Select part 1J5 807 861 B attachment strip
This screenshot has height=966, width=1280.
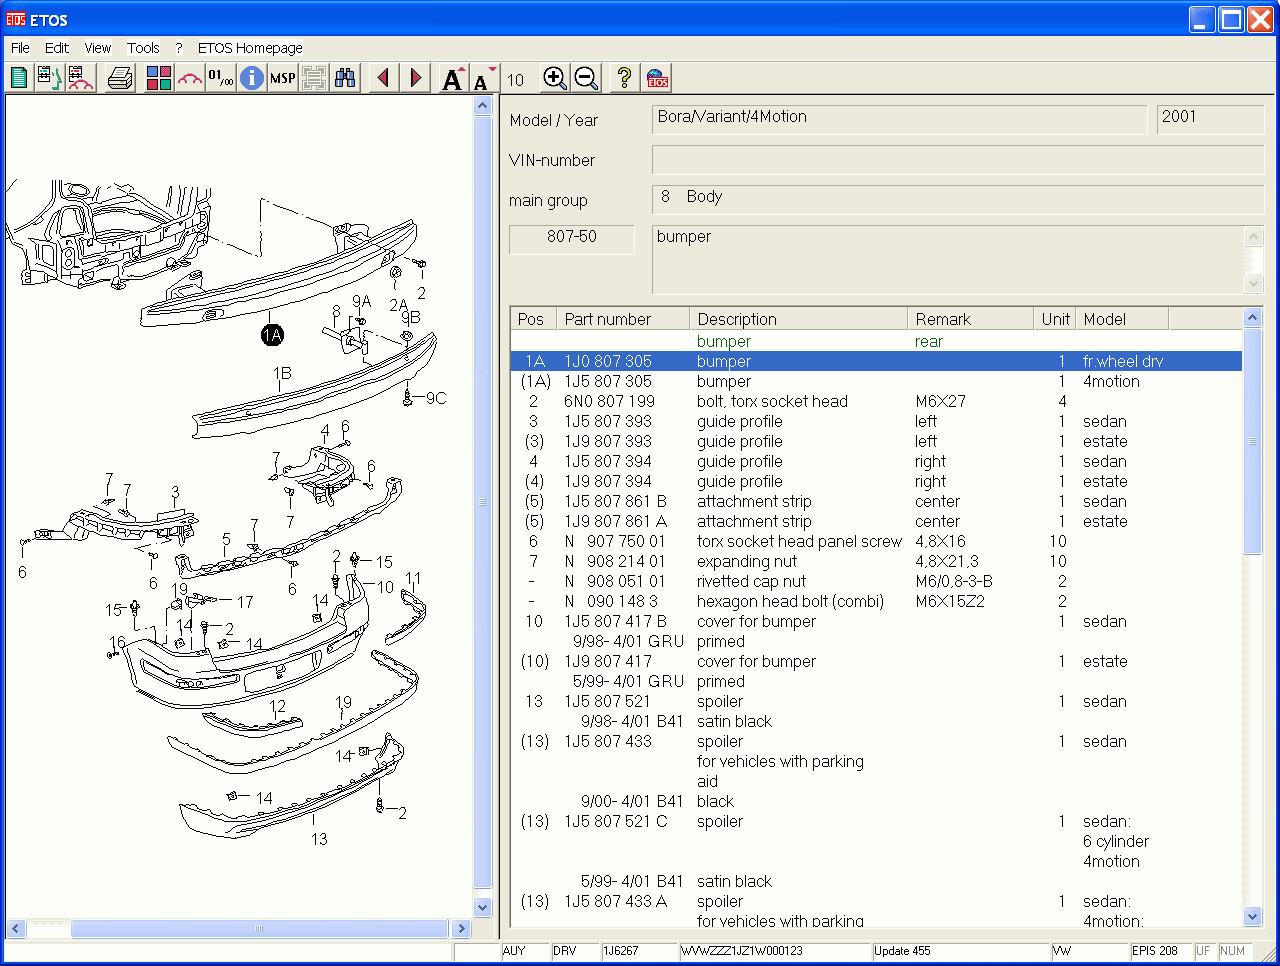876,501
